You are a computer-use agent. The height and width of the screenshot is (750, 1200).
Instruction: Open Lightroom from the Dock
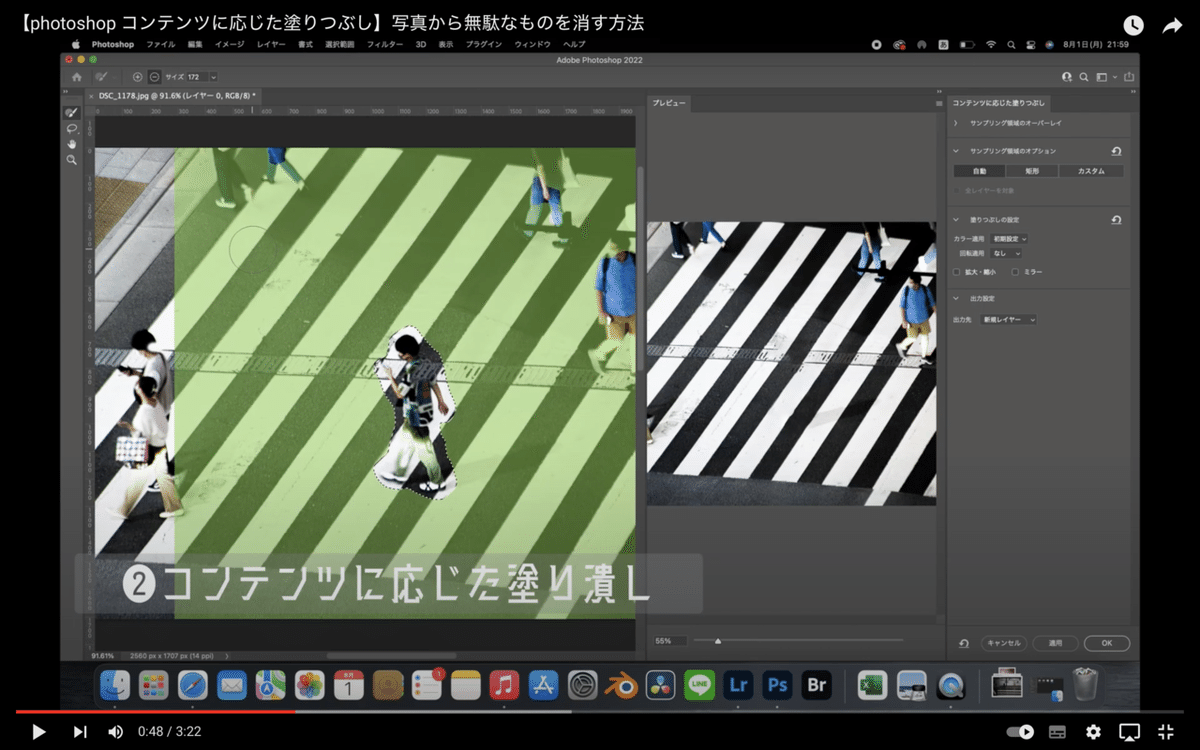point(738,685)
